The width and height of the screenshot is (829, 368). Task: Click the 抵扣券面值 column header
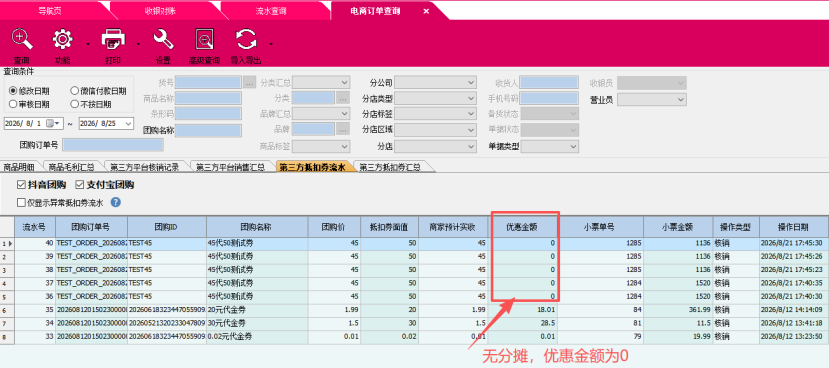click(x=389, y=227)
